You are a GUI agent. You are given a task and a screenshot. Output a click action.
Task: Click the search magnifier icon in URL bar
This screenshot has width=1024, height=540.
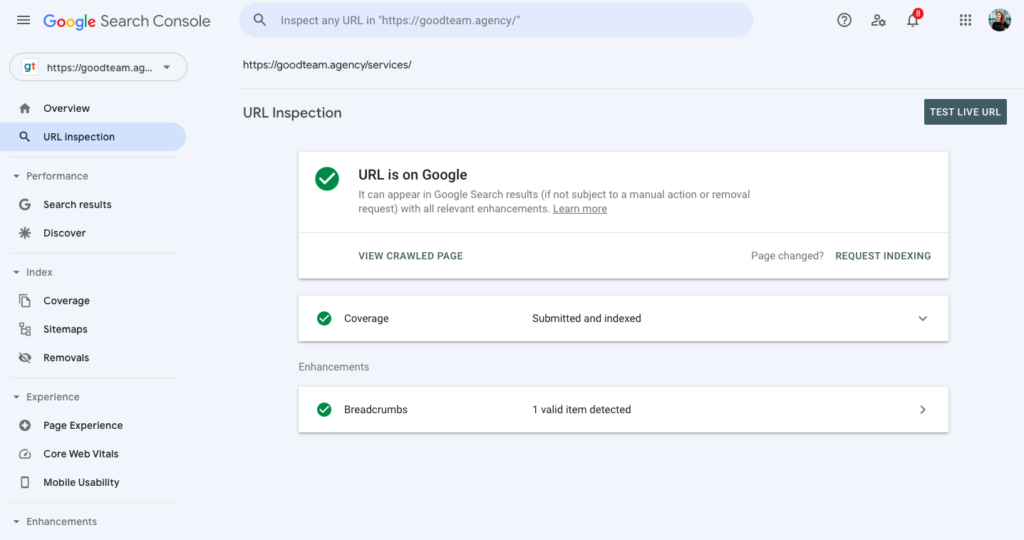(x=260, y=20)
